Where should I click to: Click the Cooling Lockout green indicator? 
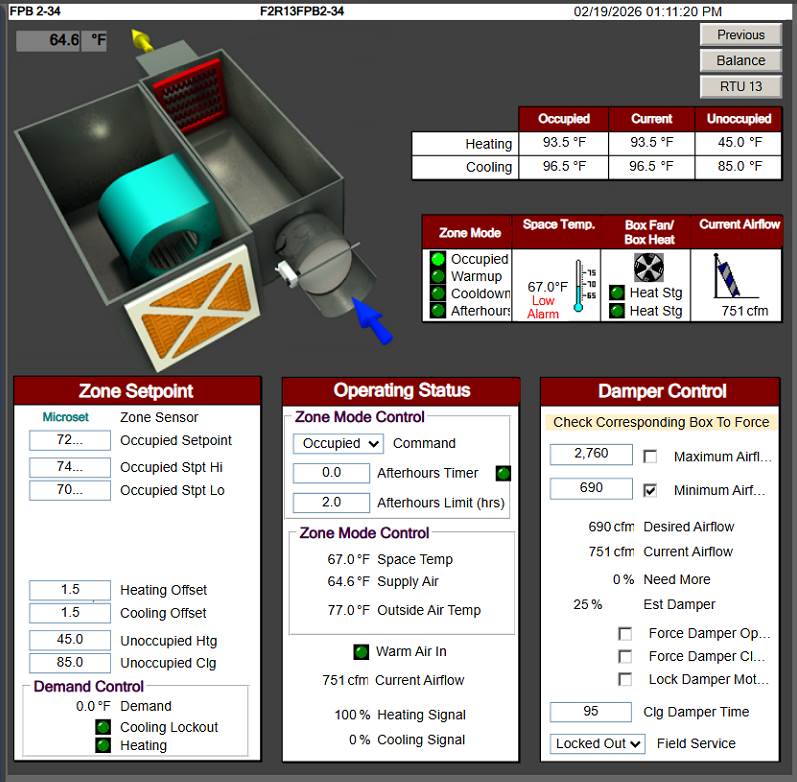(103, 727)
